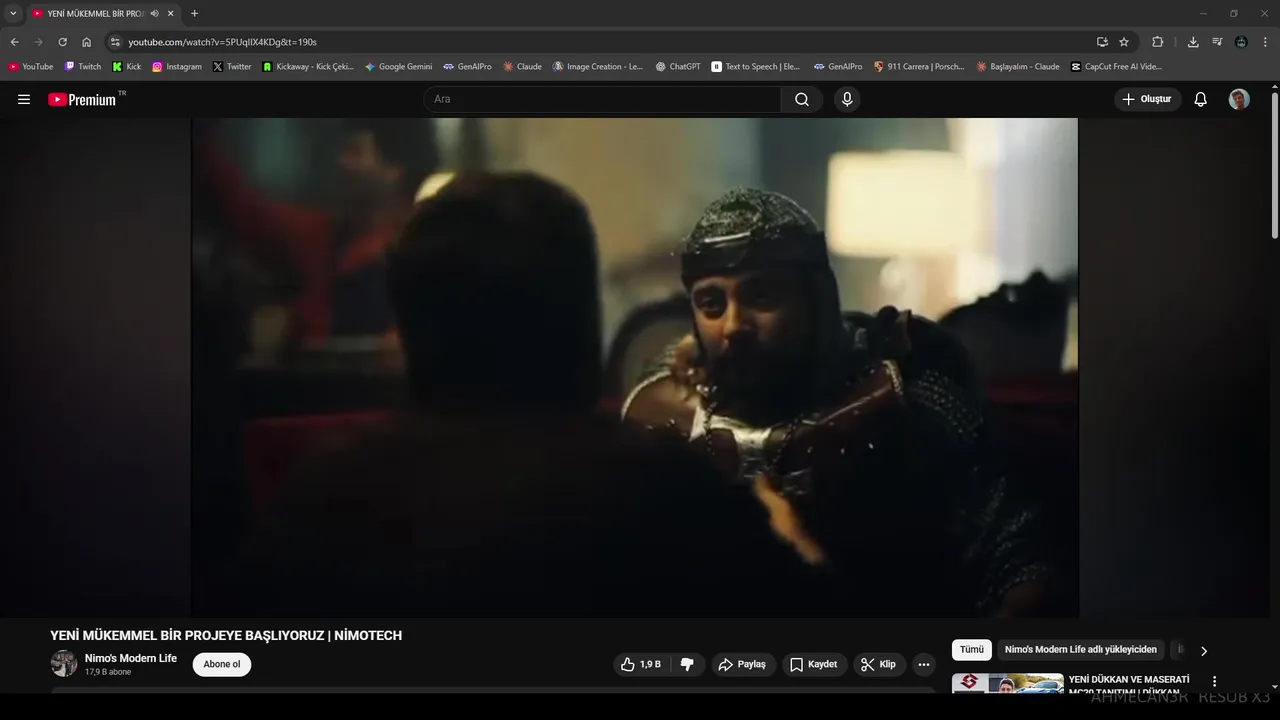Select Nimo's Modern Life adlı yükleyiciden chip
This screenshot has height=720, width=1280.
[1081, 650]
